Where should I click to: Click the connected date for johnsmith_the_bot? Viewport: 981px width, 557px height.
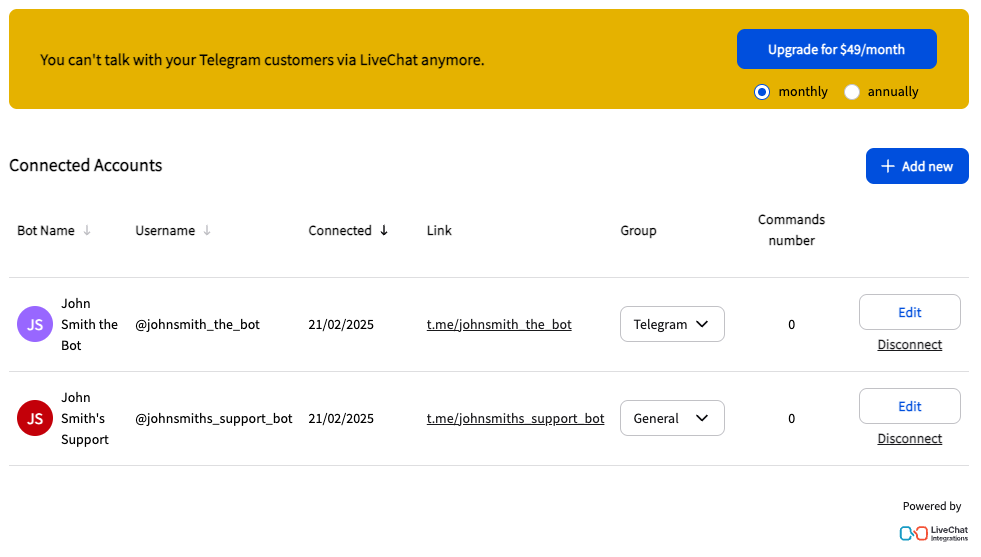[341, 324]
